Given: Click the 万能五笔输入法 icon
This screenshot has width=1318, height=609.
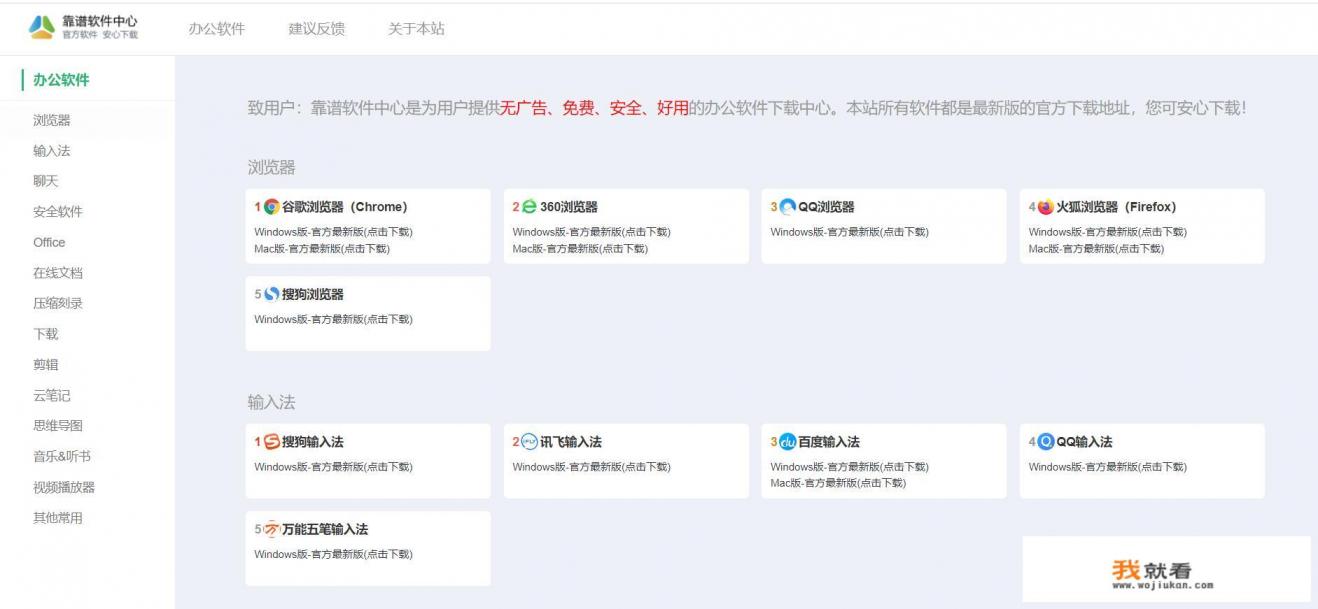Looking at the screenshot, I should point(271,530).
